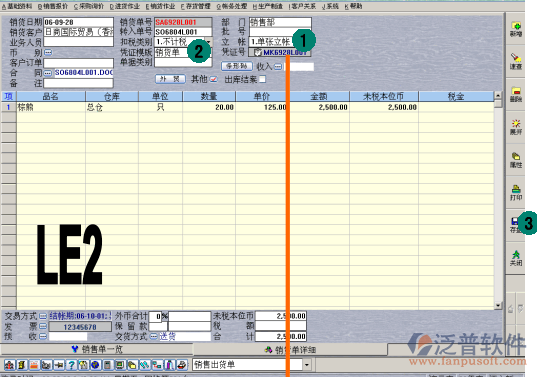Open the 属性 (properties) sidebar icon
The width and height of the screenshot is (537, 377).
click(516, 160)
